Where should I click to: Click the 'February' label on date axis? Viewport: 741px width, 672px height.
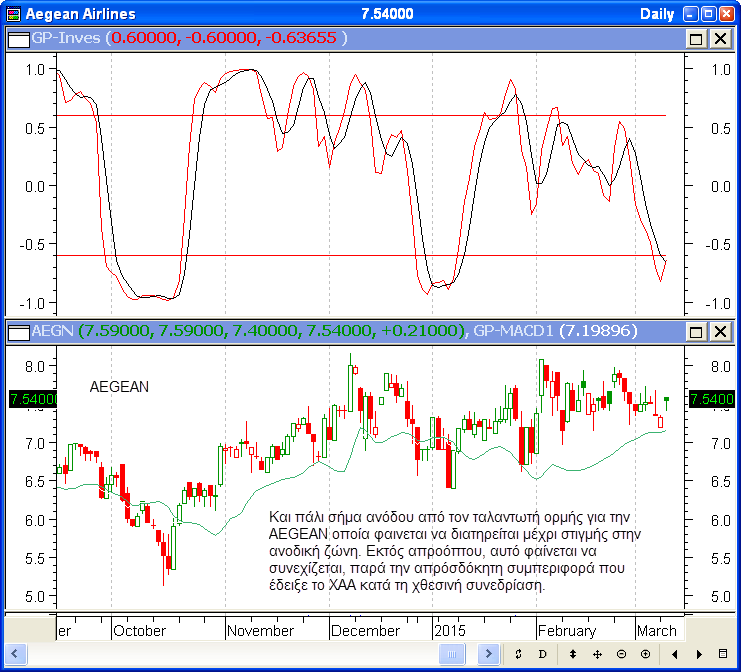click(567, 631)
